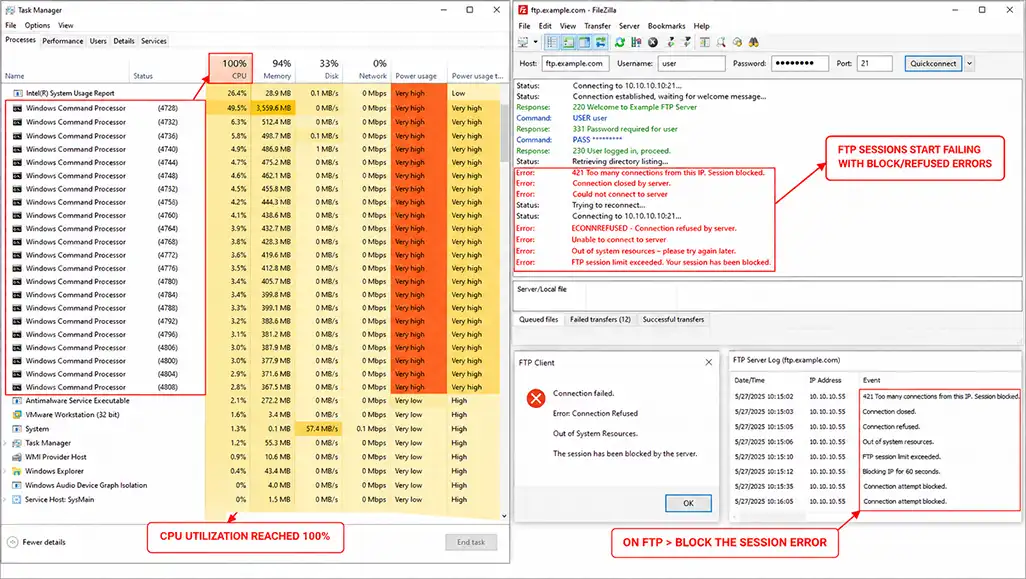Click the System process icon in Task Manager
1026x579 pixels.
click(17, 429)
